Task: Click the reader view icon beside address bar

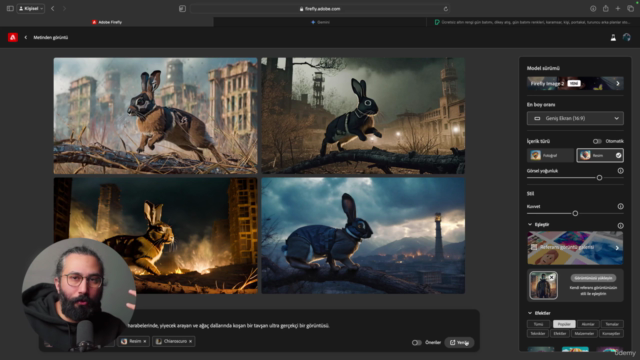Action: click(182, 9)
